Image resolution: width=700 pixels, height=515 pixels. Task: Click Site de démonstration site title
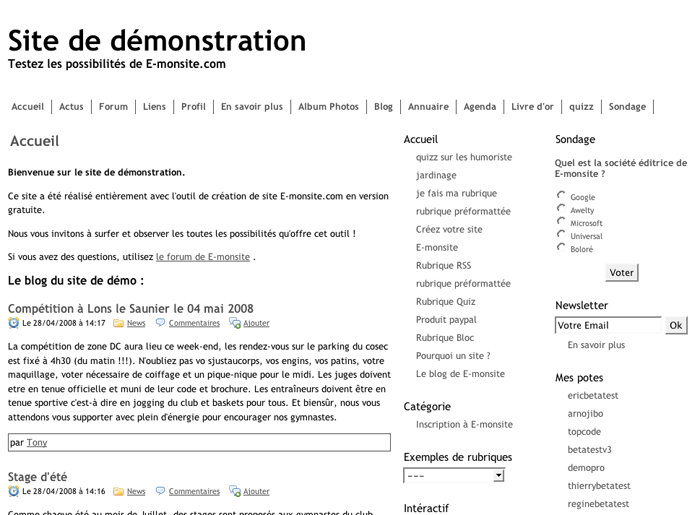click(157, 41)
